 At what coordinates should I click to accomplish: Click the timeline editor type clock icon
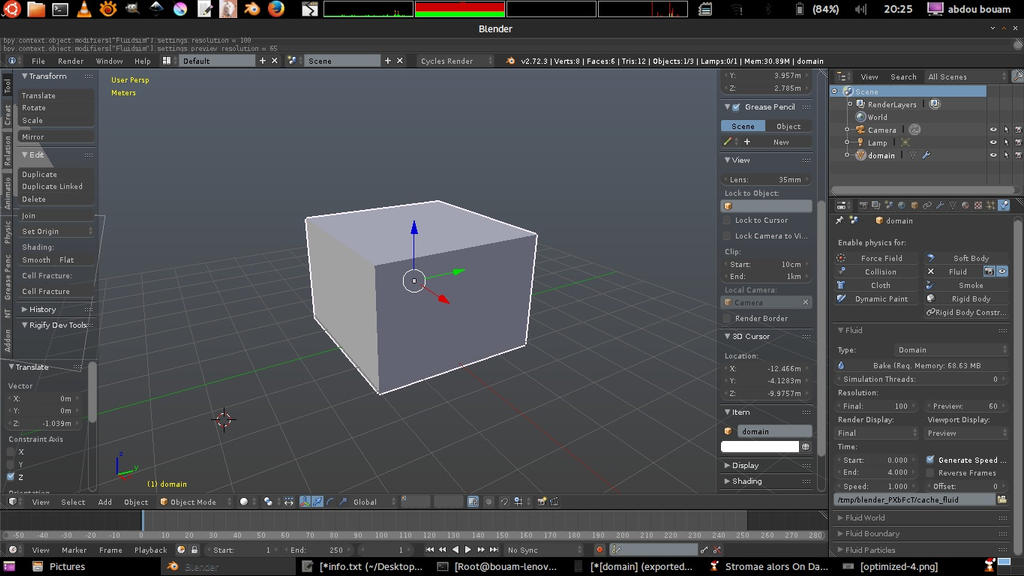pos(12,550)
